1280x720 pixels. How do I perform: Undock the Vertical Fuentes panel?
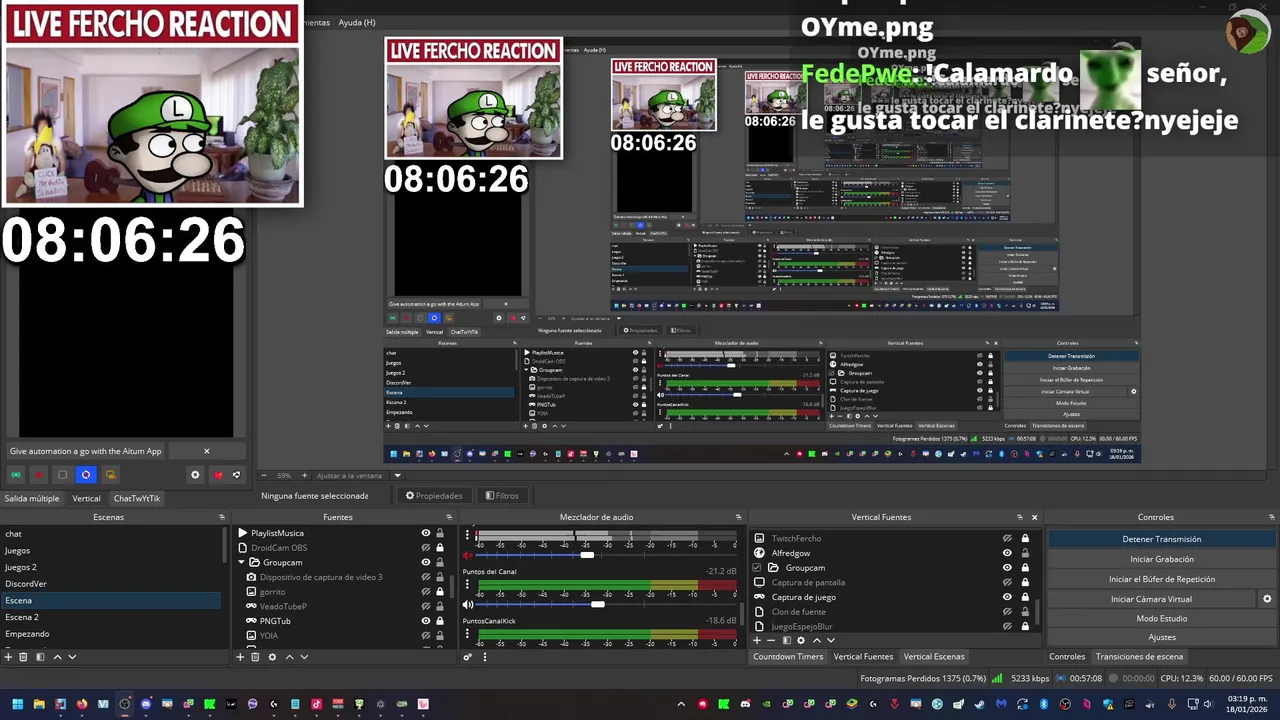1021,517
